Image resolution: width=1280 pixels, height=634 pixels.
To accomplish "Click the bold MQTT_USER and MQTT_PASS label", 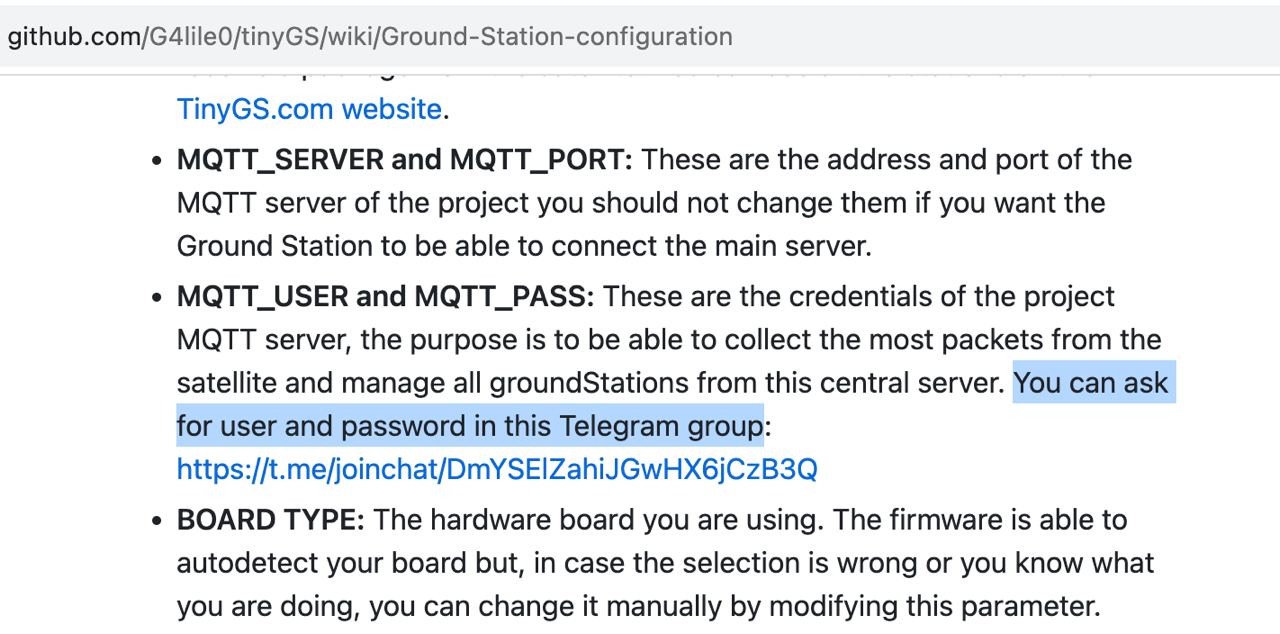I will (x=386, y=297).
